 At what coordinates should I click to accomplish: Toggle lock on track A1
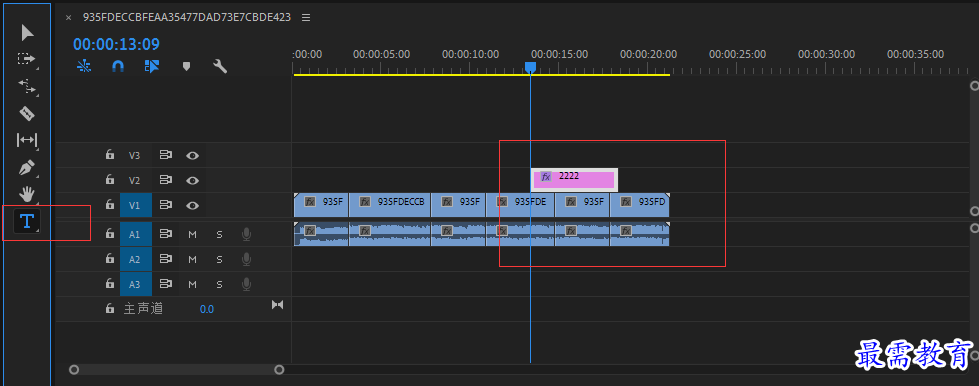pyautogui.click(x=110, y=234)
